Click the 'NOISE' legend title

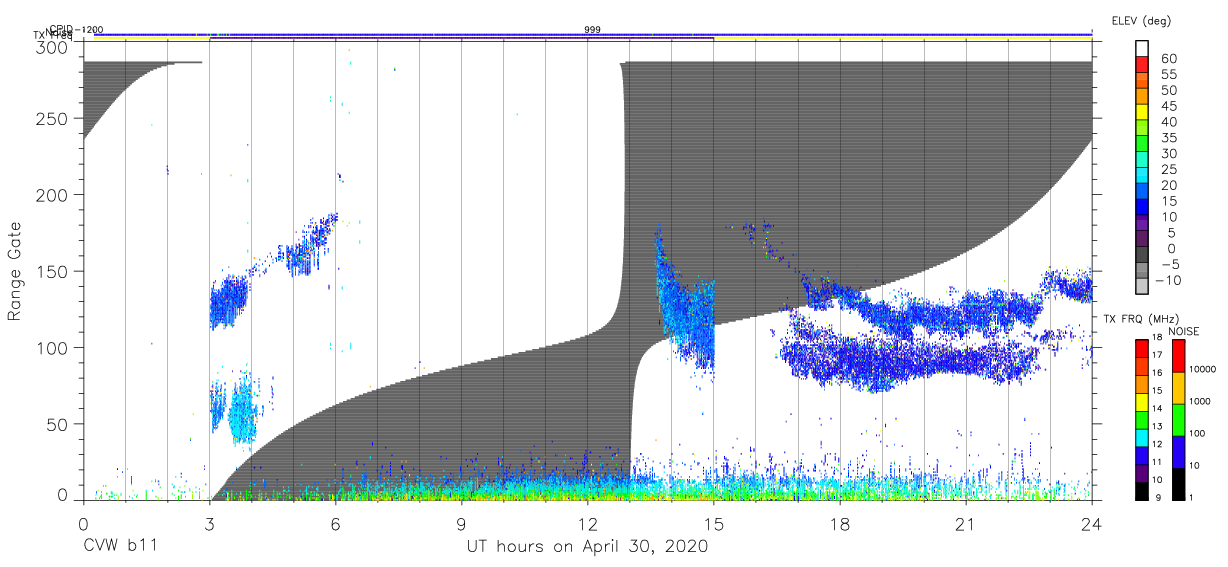tap(1184, 331)
